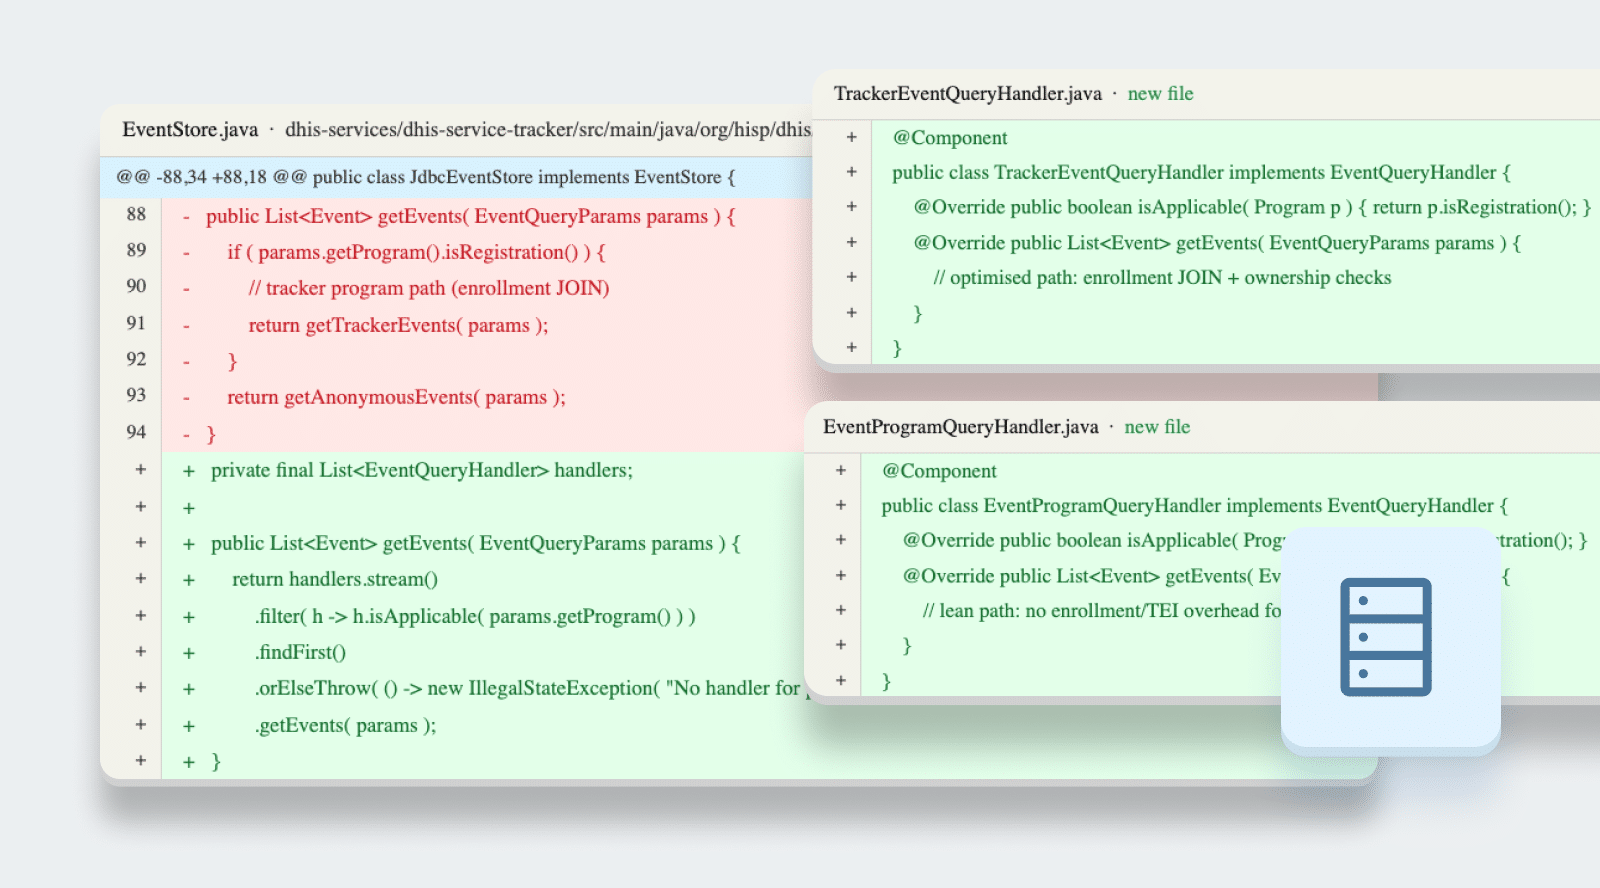The width and height of the screenshot is (1600, 888).
Task: Click the TrackerEventQueryHandler.java file name
Action: click(968, 94)
